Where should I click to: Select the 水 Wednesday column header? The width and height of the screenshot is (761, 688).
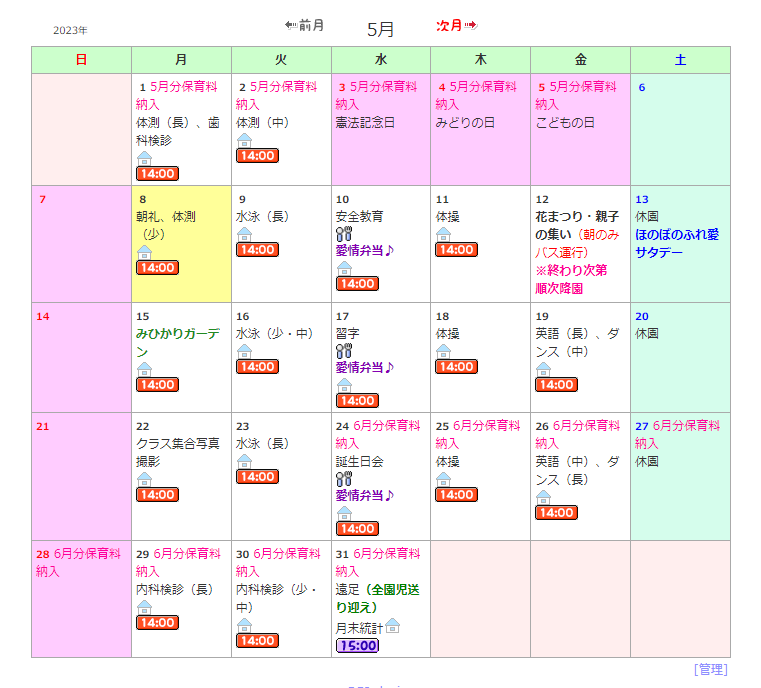[381, 60]
